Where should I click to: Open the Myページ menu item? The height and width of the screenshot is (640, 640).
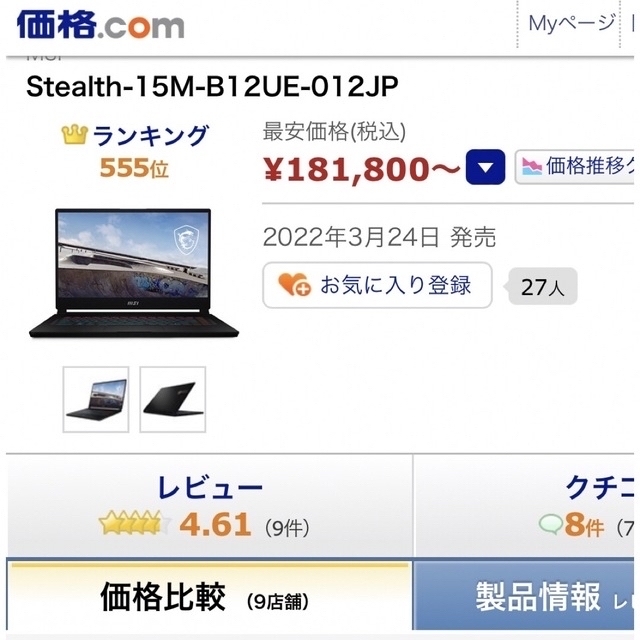tap(571, 23)
